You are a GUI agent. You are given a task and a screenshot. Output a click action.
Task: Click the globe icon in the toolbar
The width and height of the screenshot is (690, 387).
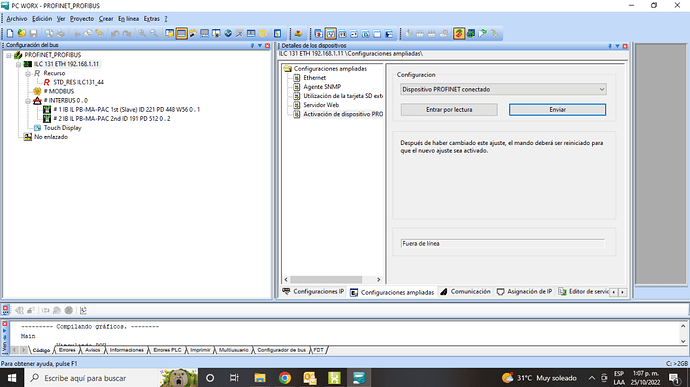point(228,33)
